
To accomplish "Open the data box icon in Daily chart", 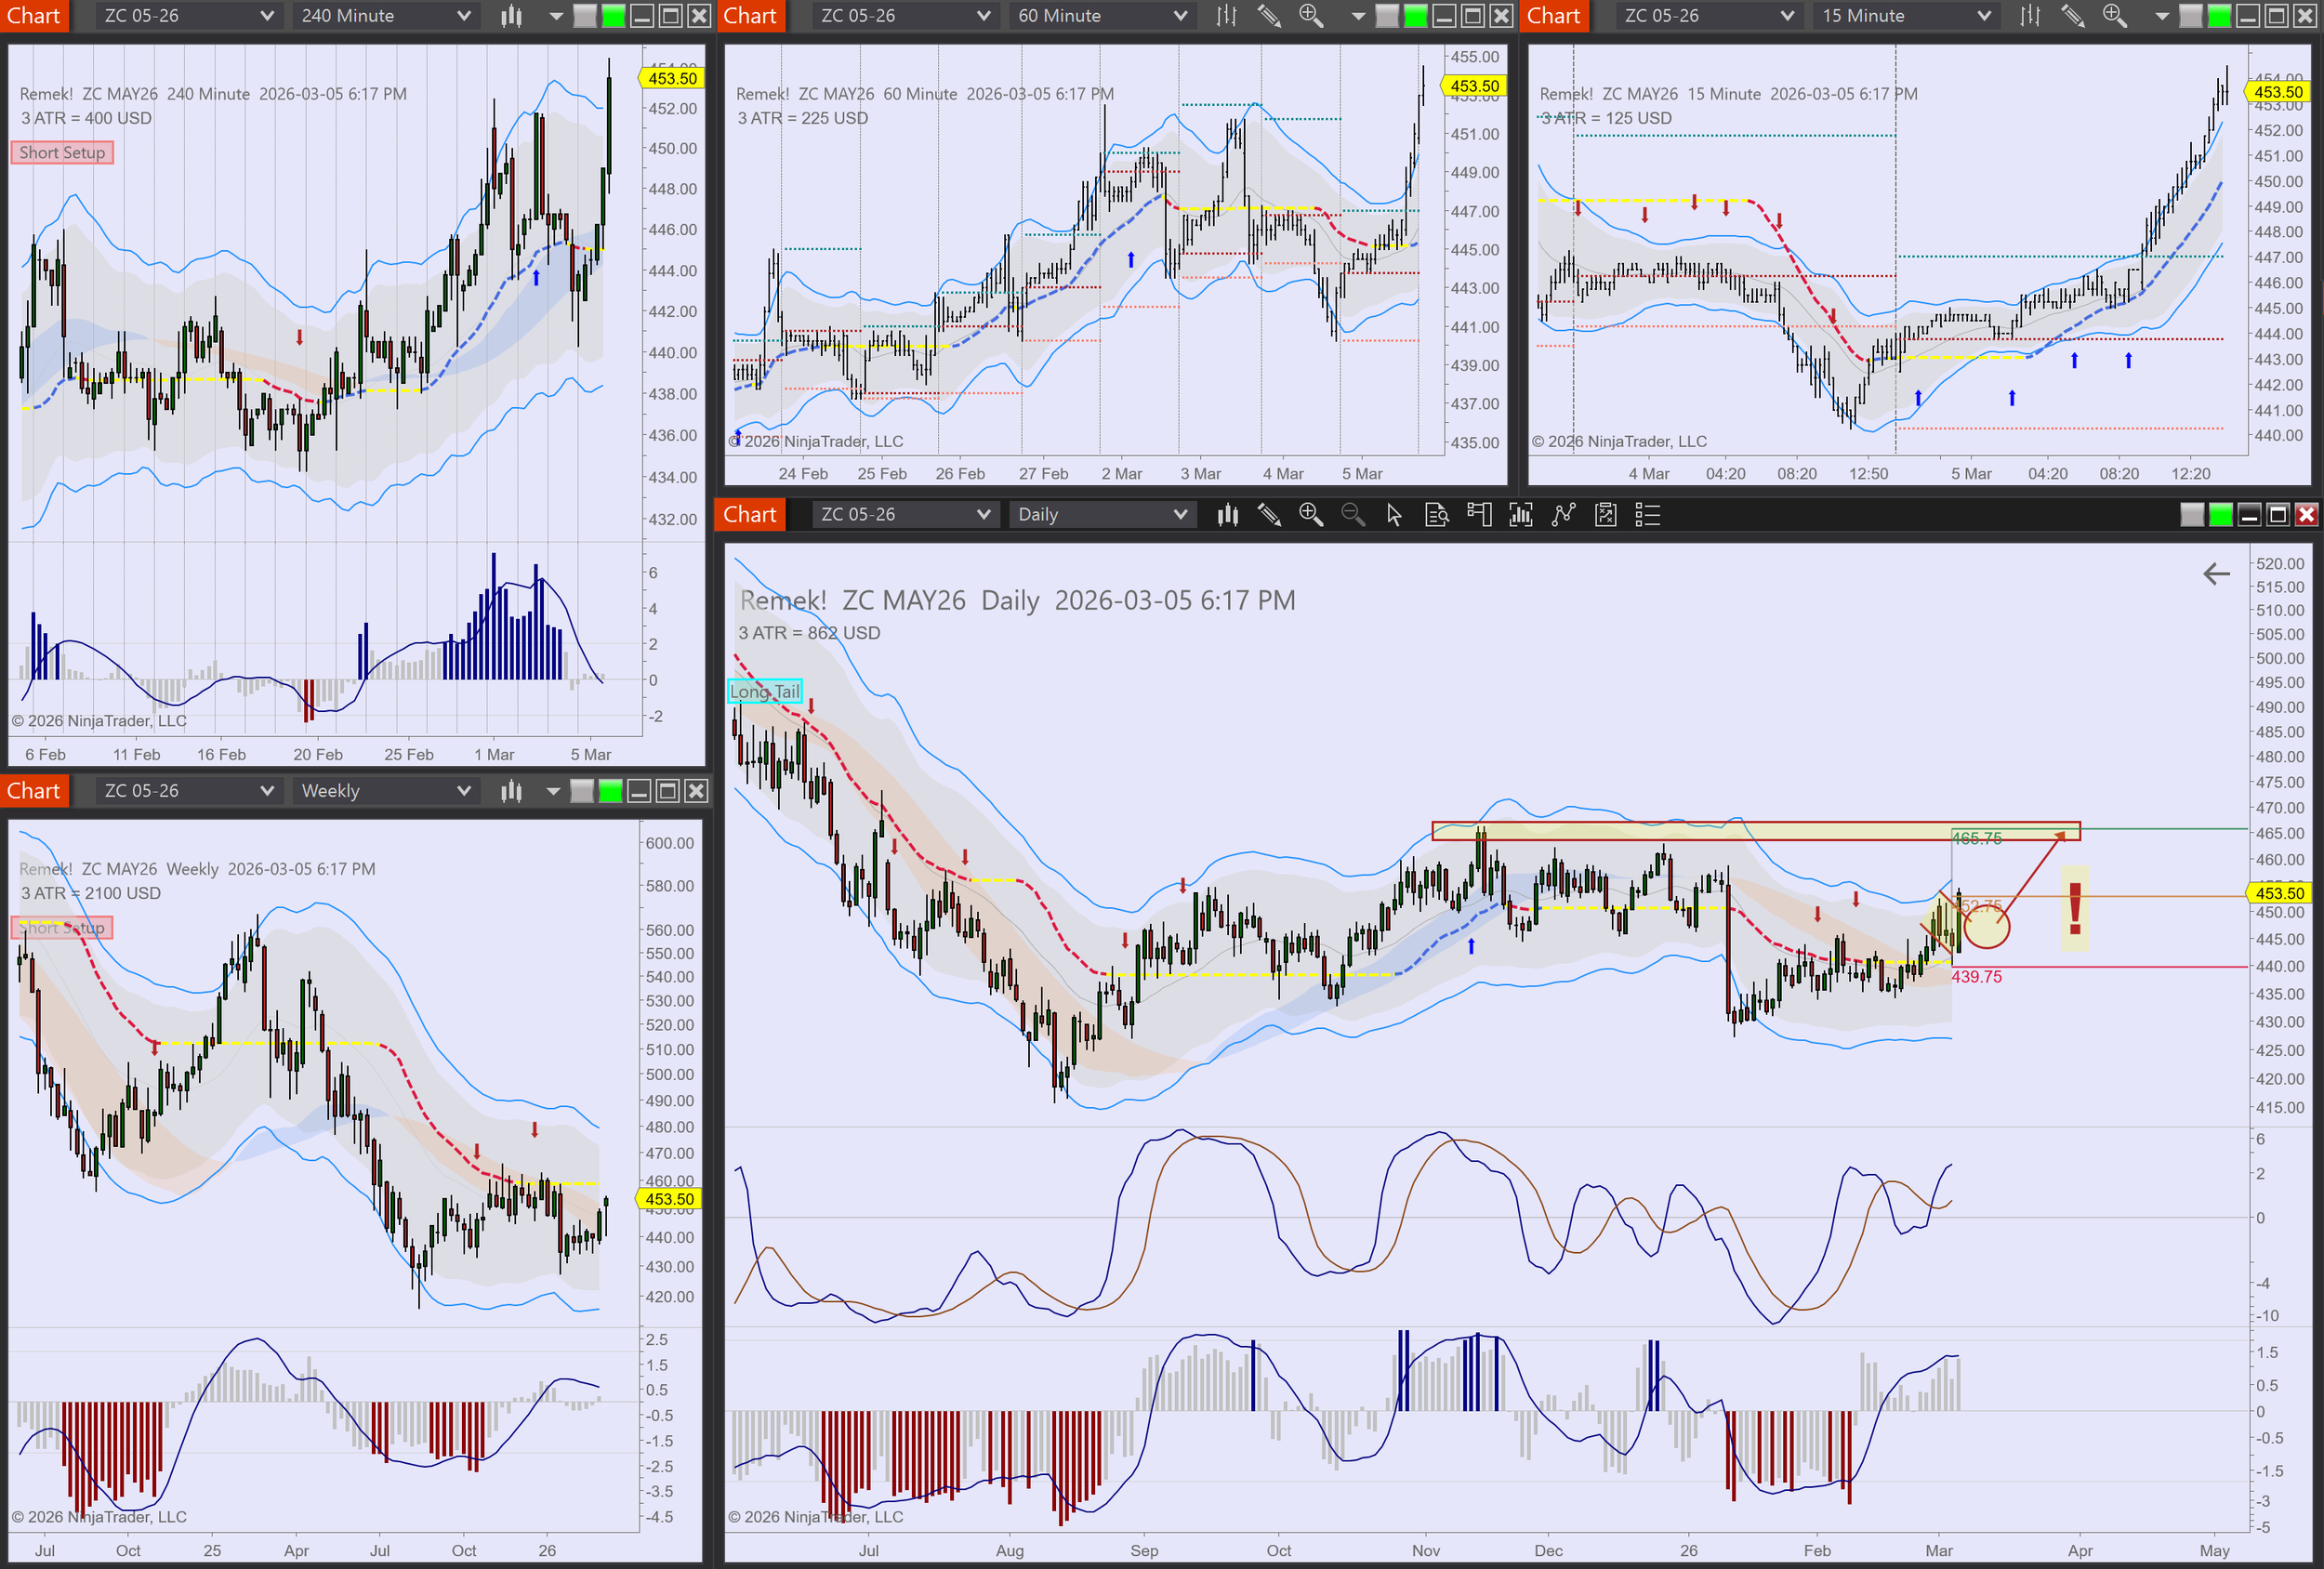I will click(1436, 515).
